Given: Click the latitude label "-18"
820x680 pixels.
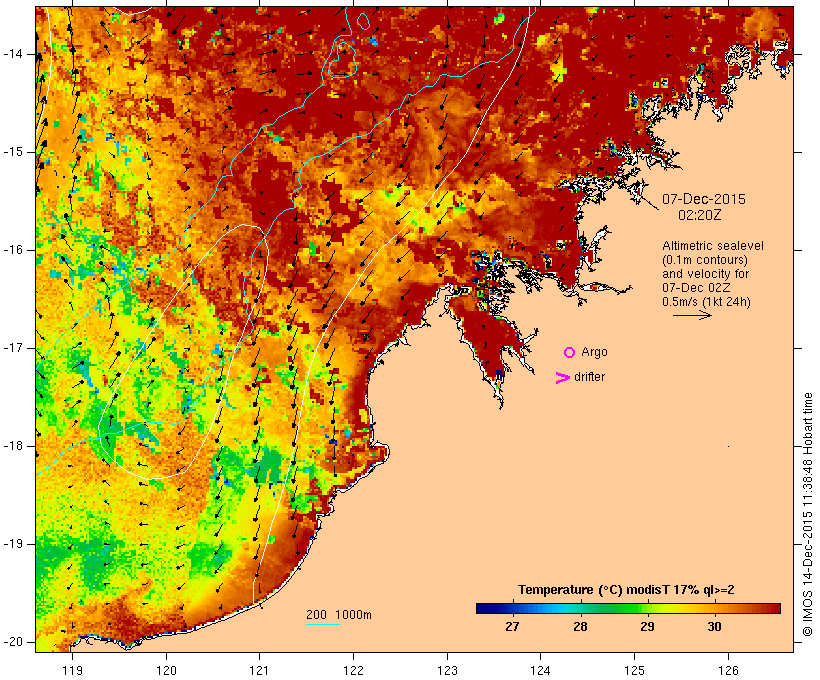Looking at the screenshot, I should pyautogui.click(x=13, y=446).
